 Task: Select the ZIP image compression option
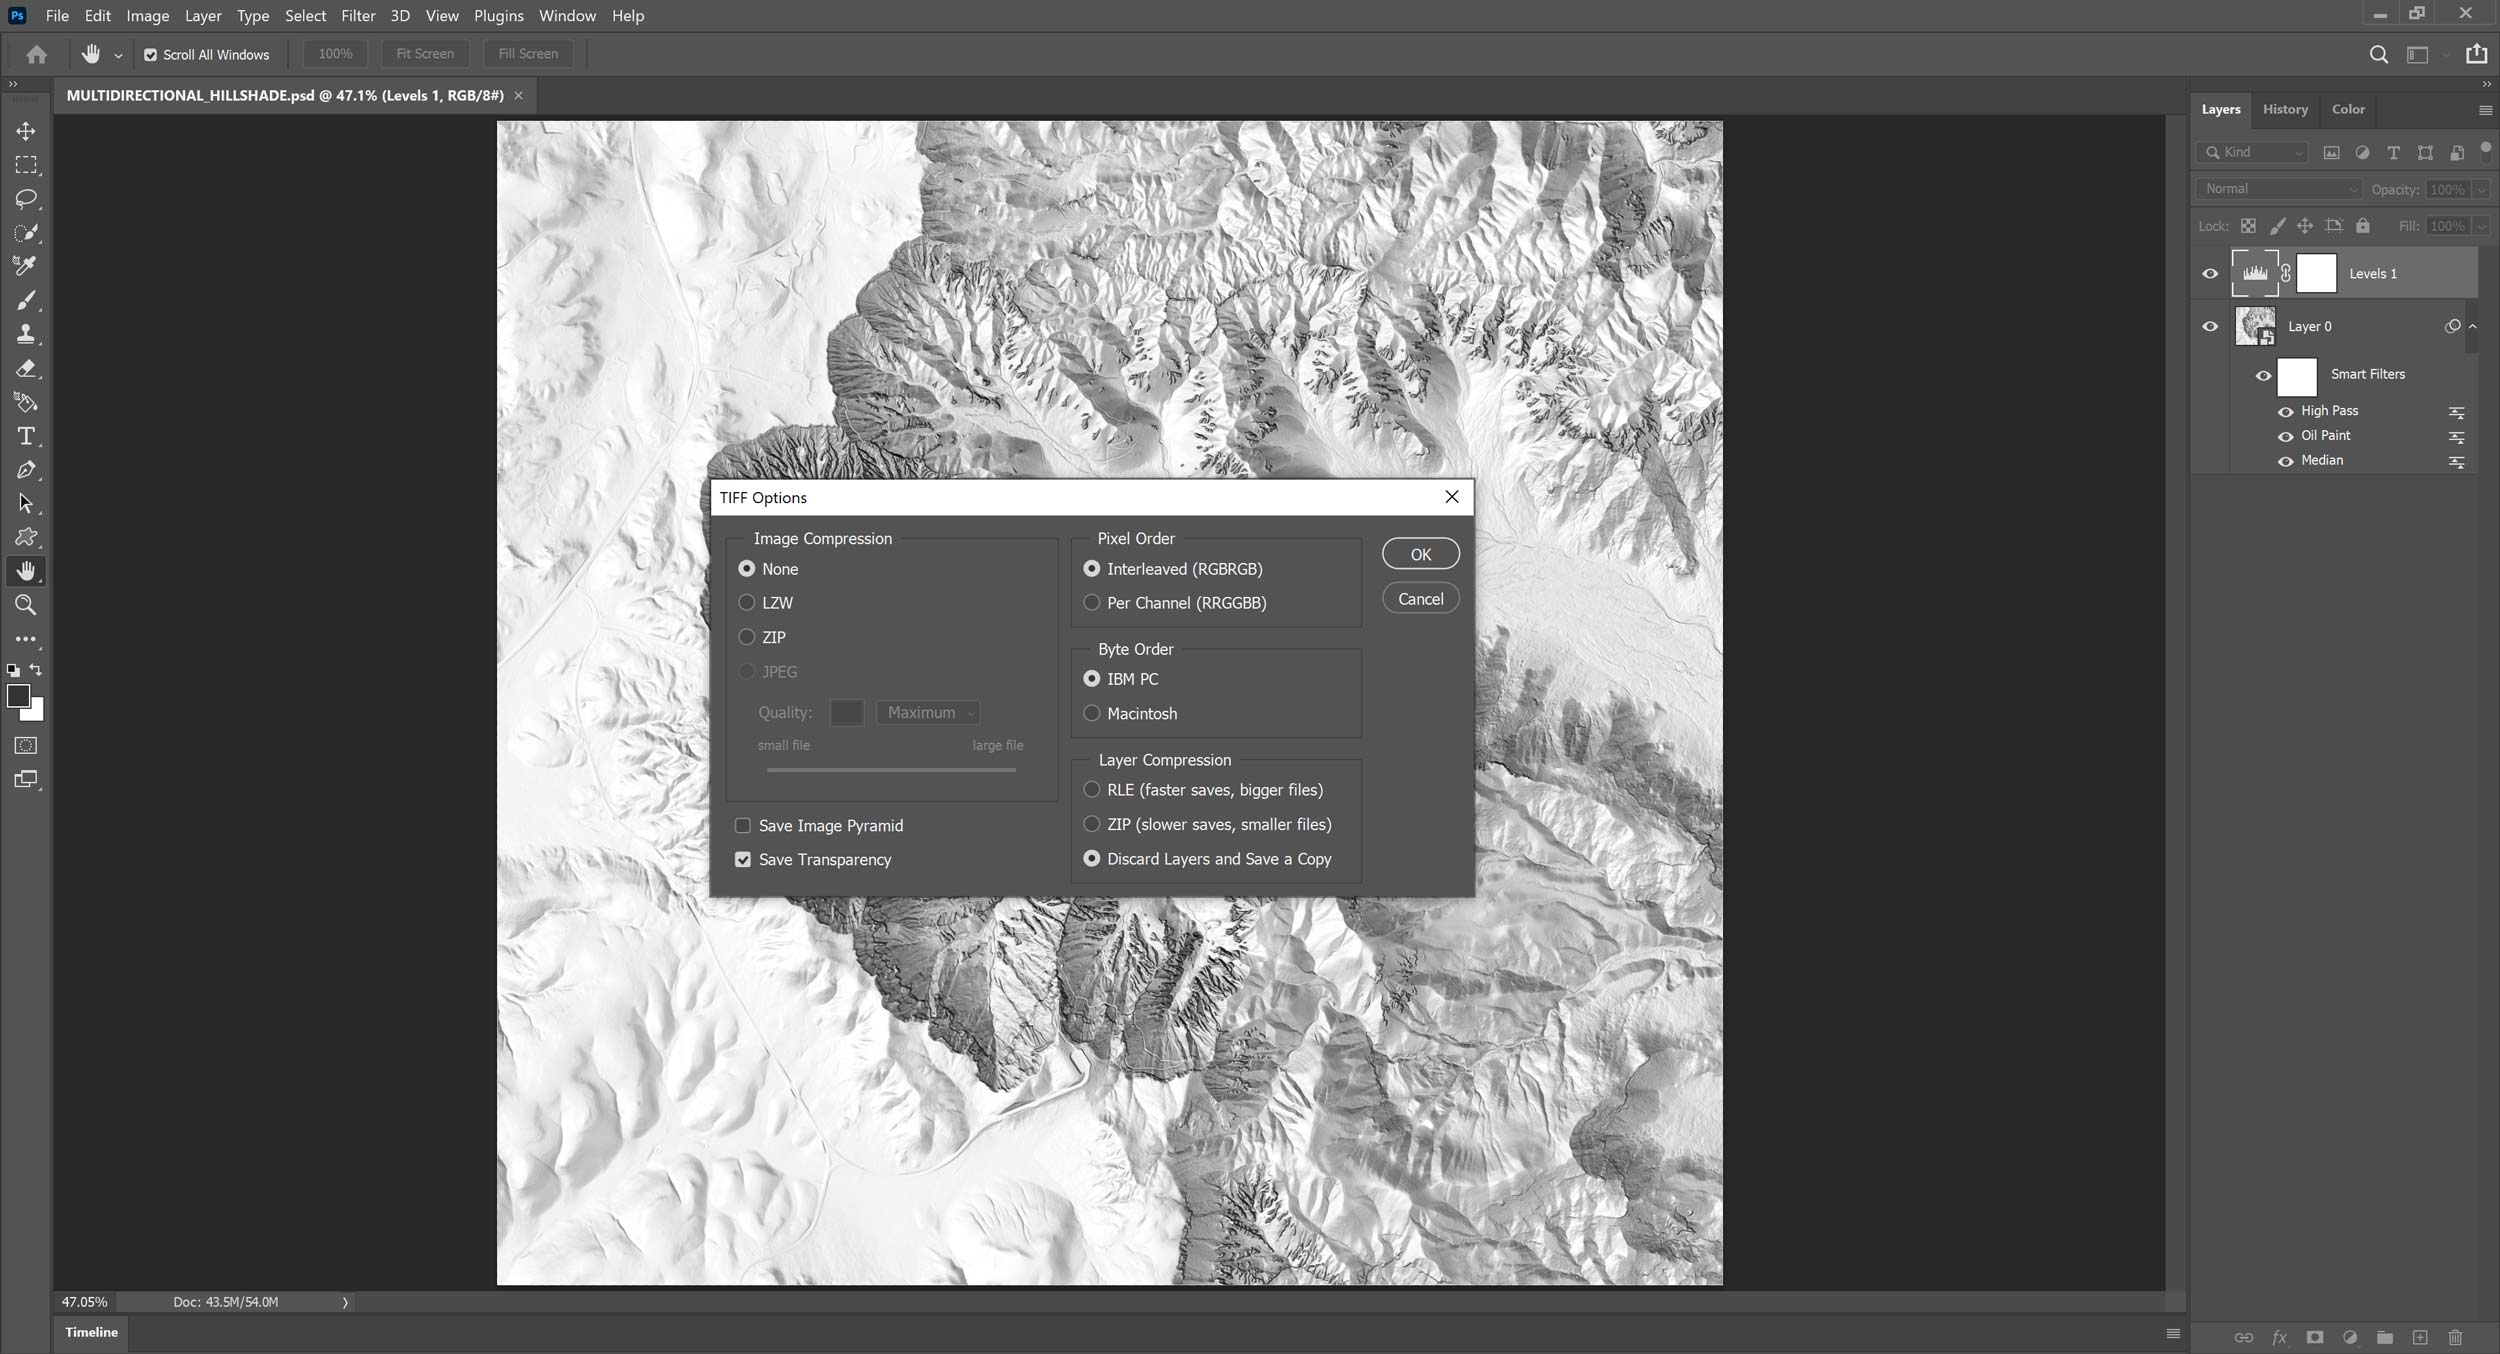pyautogui.click(x=747, y=637)
